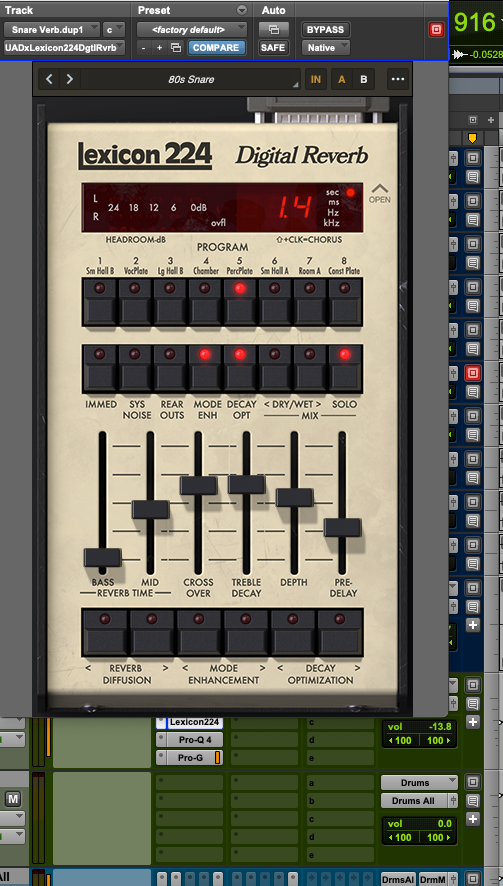The width and height of the screenshot is (503, 886).
Task: Toggle the DECAY OPT button
Action: point(240,368)
